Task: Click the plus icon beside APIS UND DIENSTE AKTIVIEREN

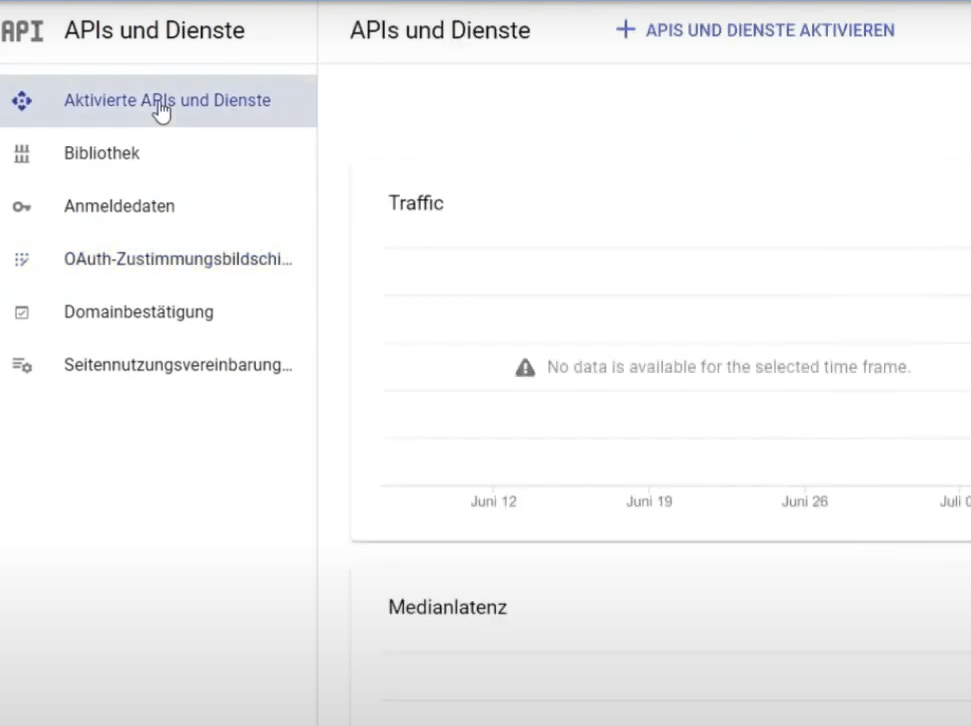Action: (625, 30)
